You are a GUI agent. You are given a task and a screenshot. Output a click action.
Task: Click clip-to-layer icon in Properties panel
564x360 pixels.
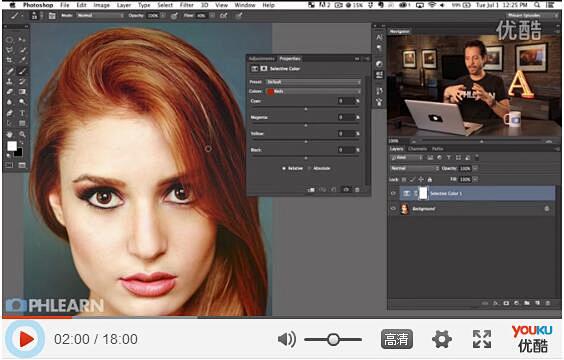click(x=311, y=190)
